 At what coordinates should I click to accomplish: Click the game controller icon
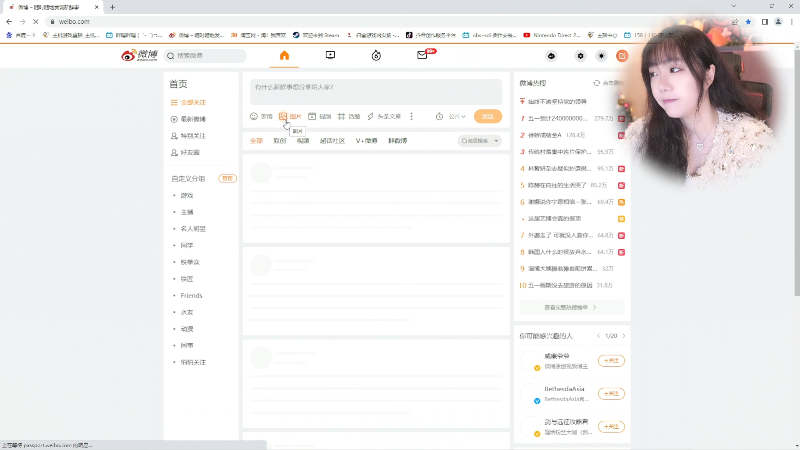pos(551,56)
